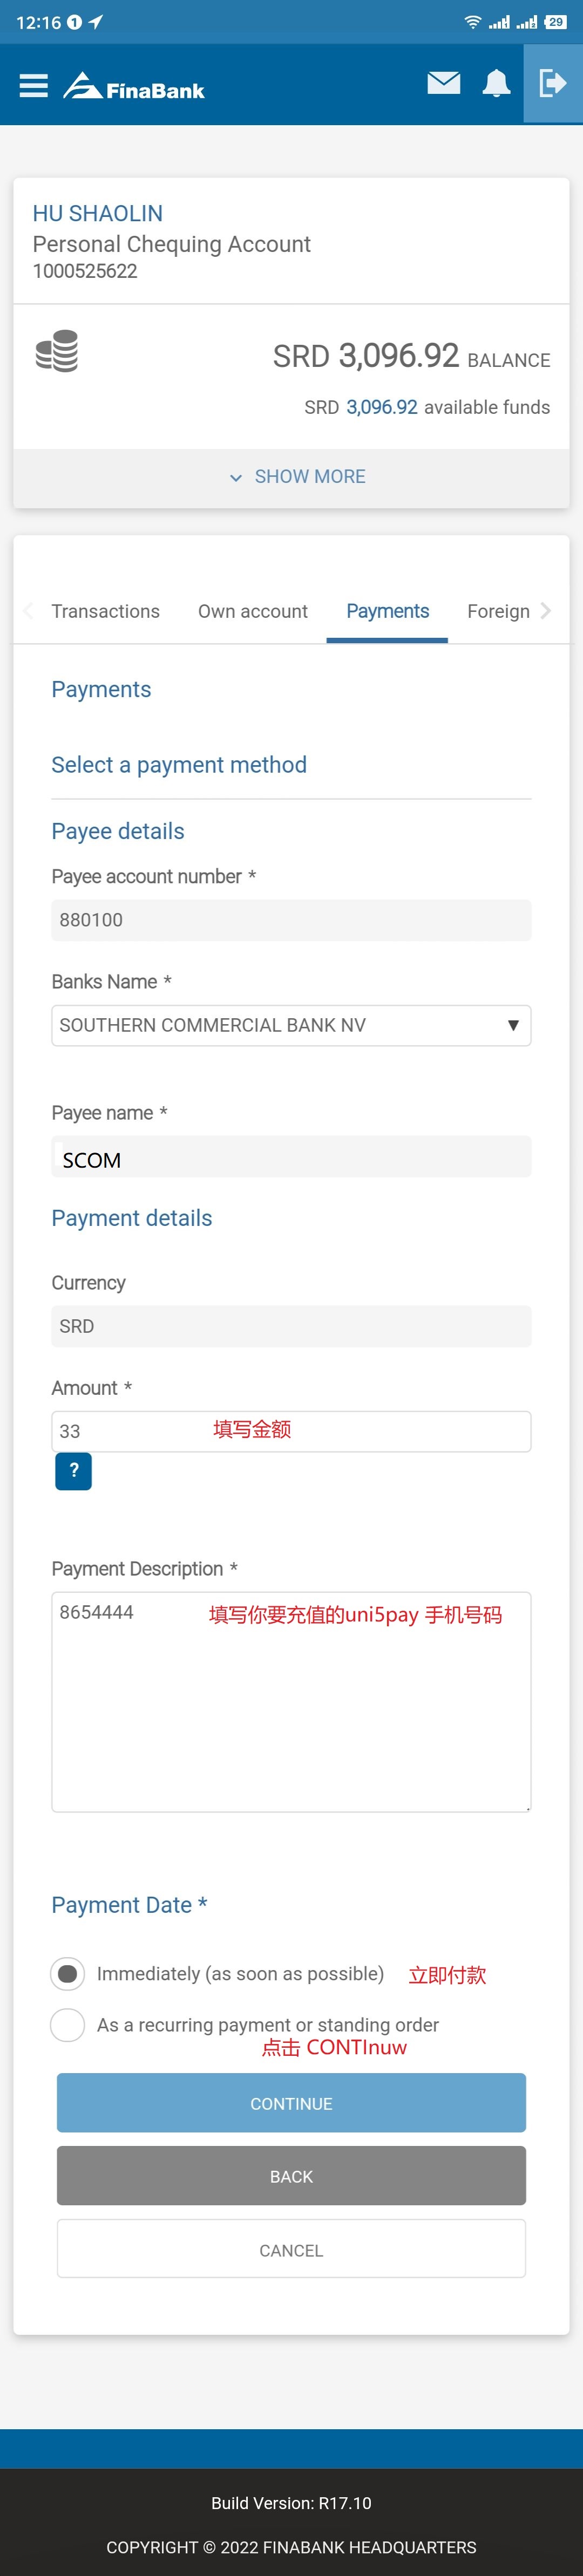Open the hamburger navigation menu
The width and height of the screenshot is (583, 2576).
(x=34, y=86)
